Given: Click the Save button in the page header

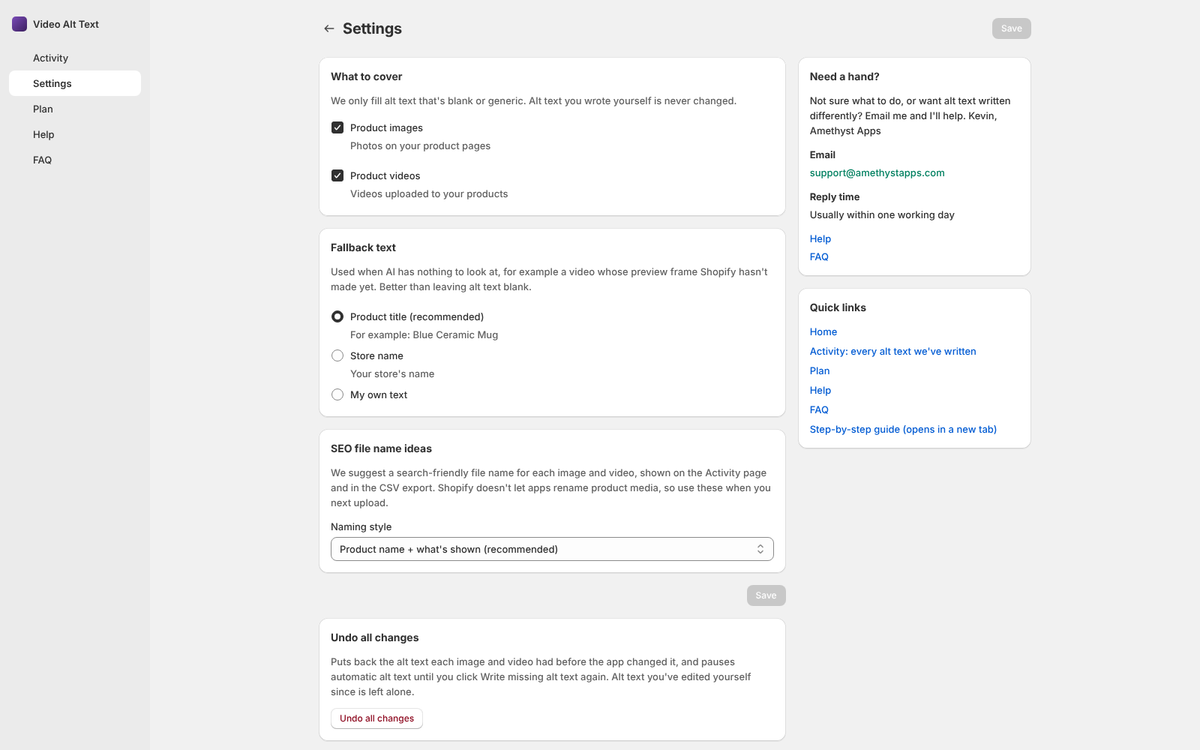Looking at the screenshot, I should pos(1011,29).
